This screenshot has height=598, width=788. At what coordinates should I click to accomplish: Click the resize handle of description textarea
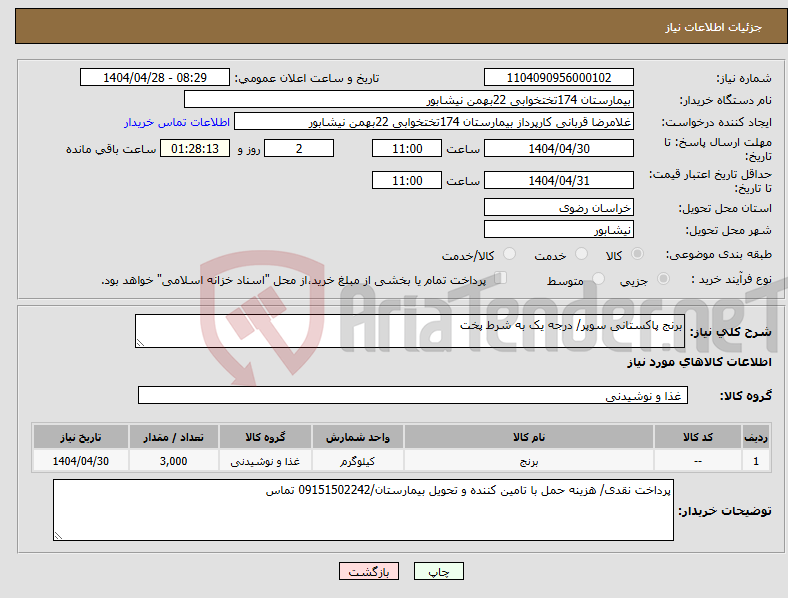point(140,343)
